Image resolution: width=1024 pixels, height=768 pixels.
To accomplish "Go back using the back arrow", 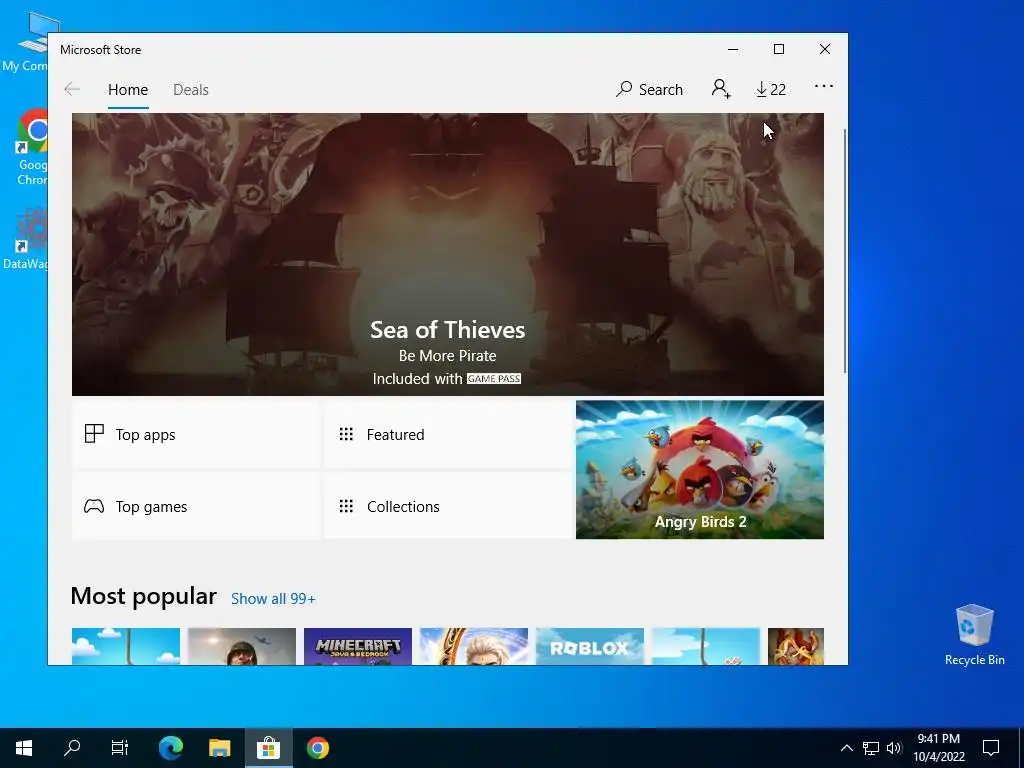I will click(72, 89).
